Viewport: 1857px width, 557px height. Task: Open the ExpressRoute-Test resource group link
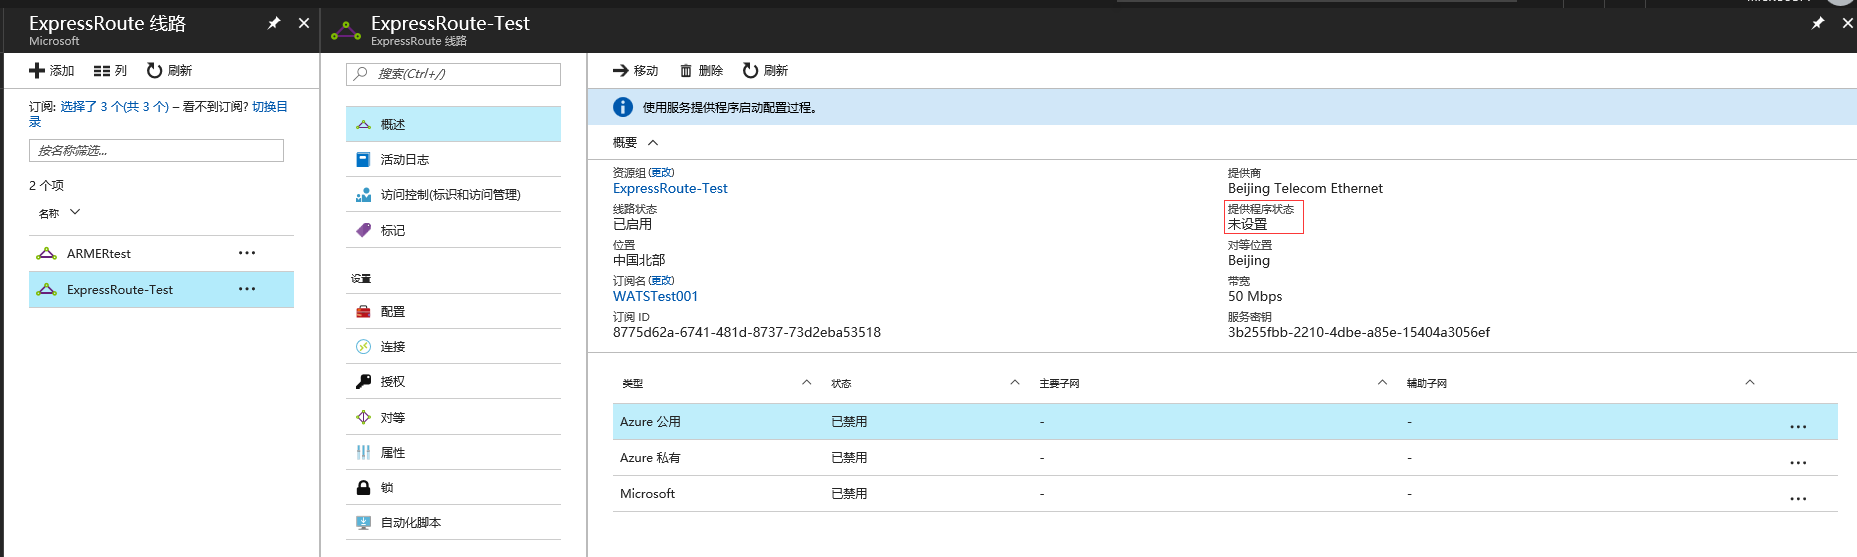(670, 188)
